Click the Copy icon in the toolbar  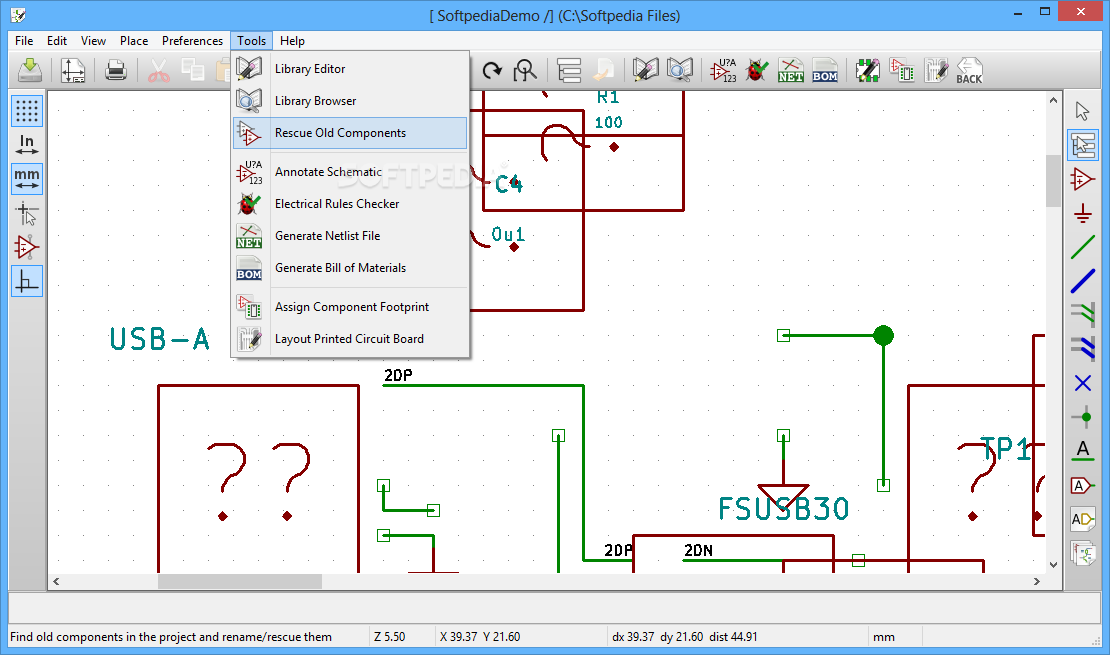tap(193, 70)
